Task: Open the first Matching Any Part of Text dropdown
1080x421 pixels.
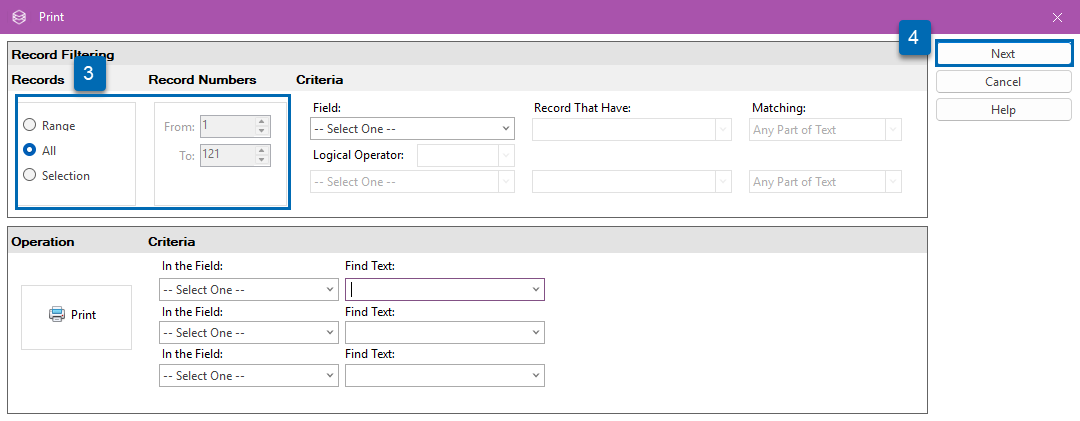Action: pyautogui.click(x=825, y=129)
